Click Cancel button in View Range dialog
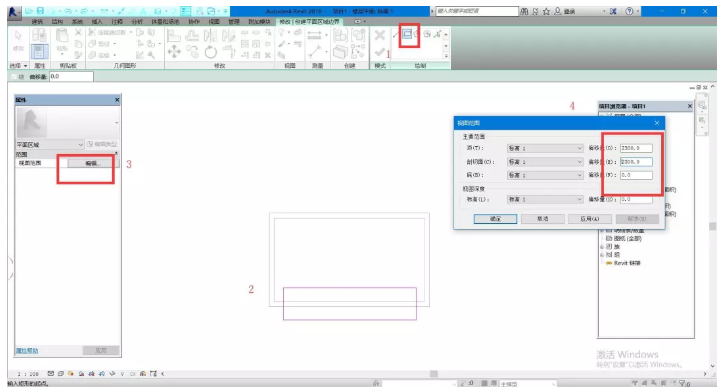Screen dimensions: 726x392 tap(543, 218)
